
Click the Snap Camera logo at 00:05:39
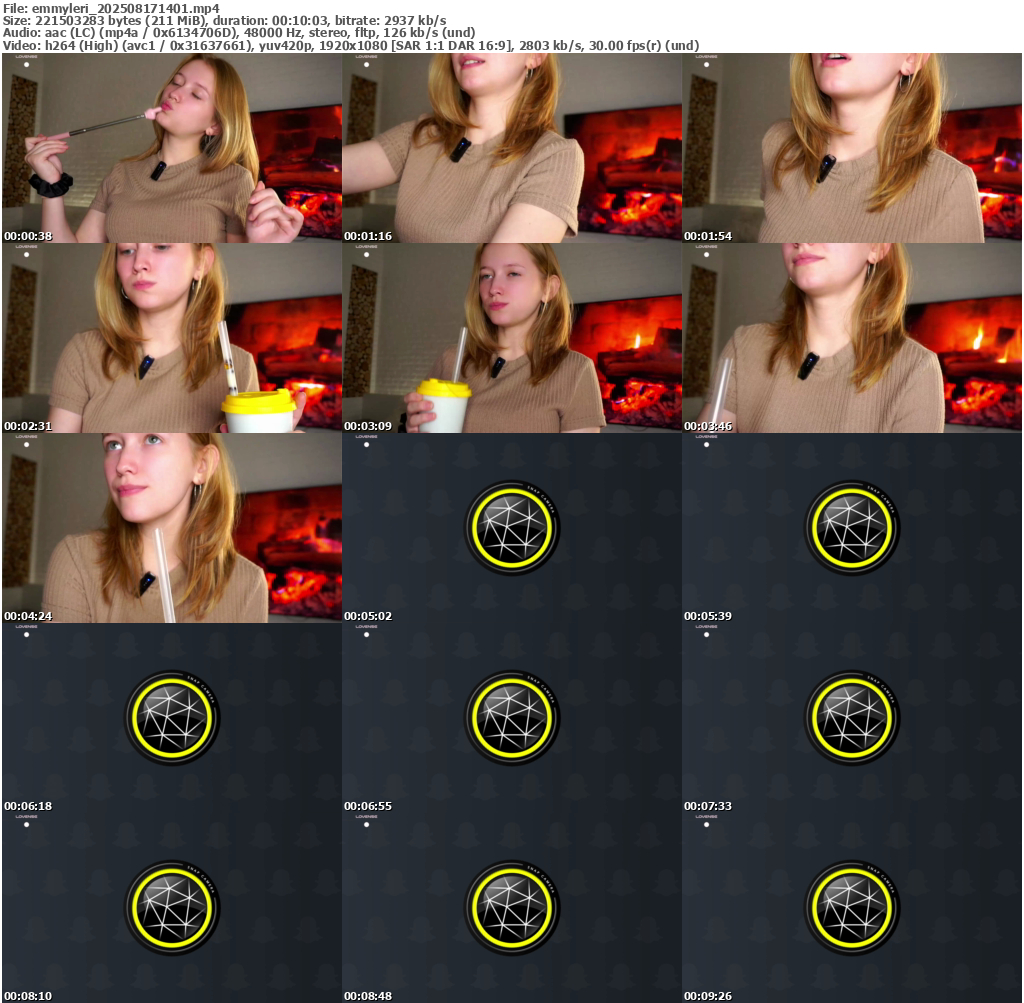click(852, 528)
